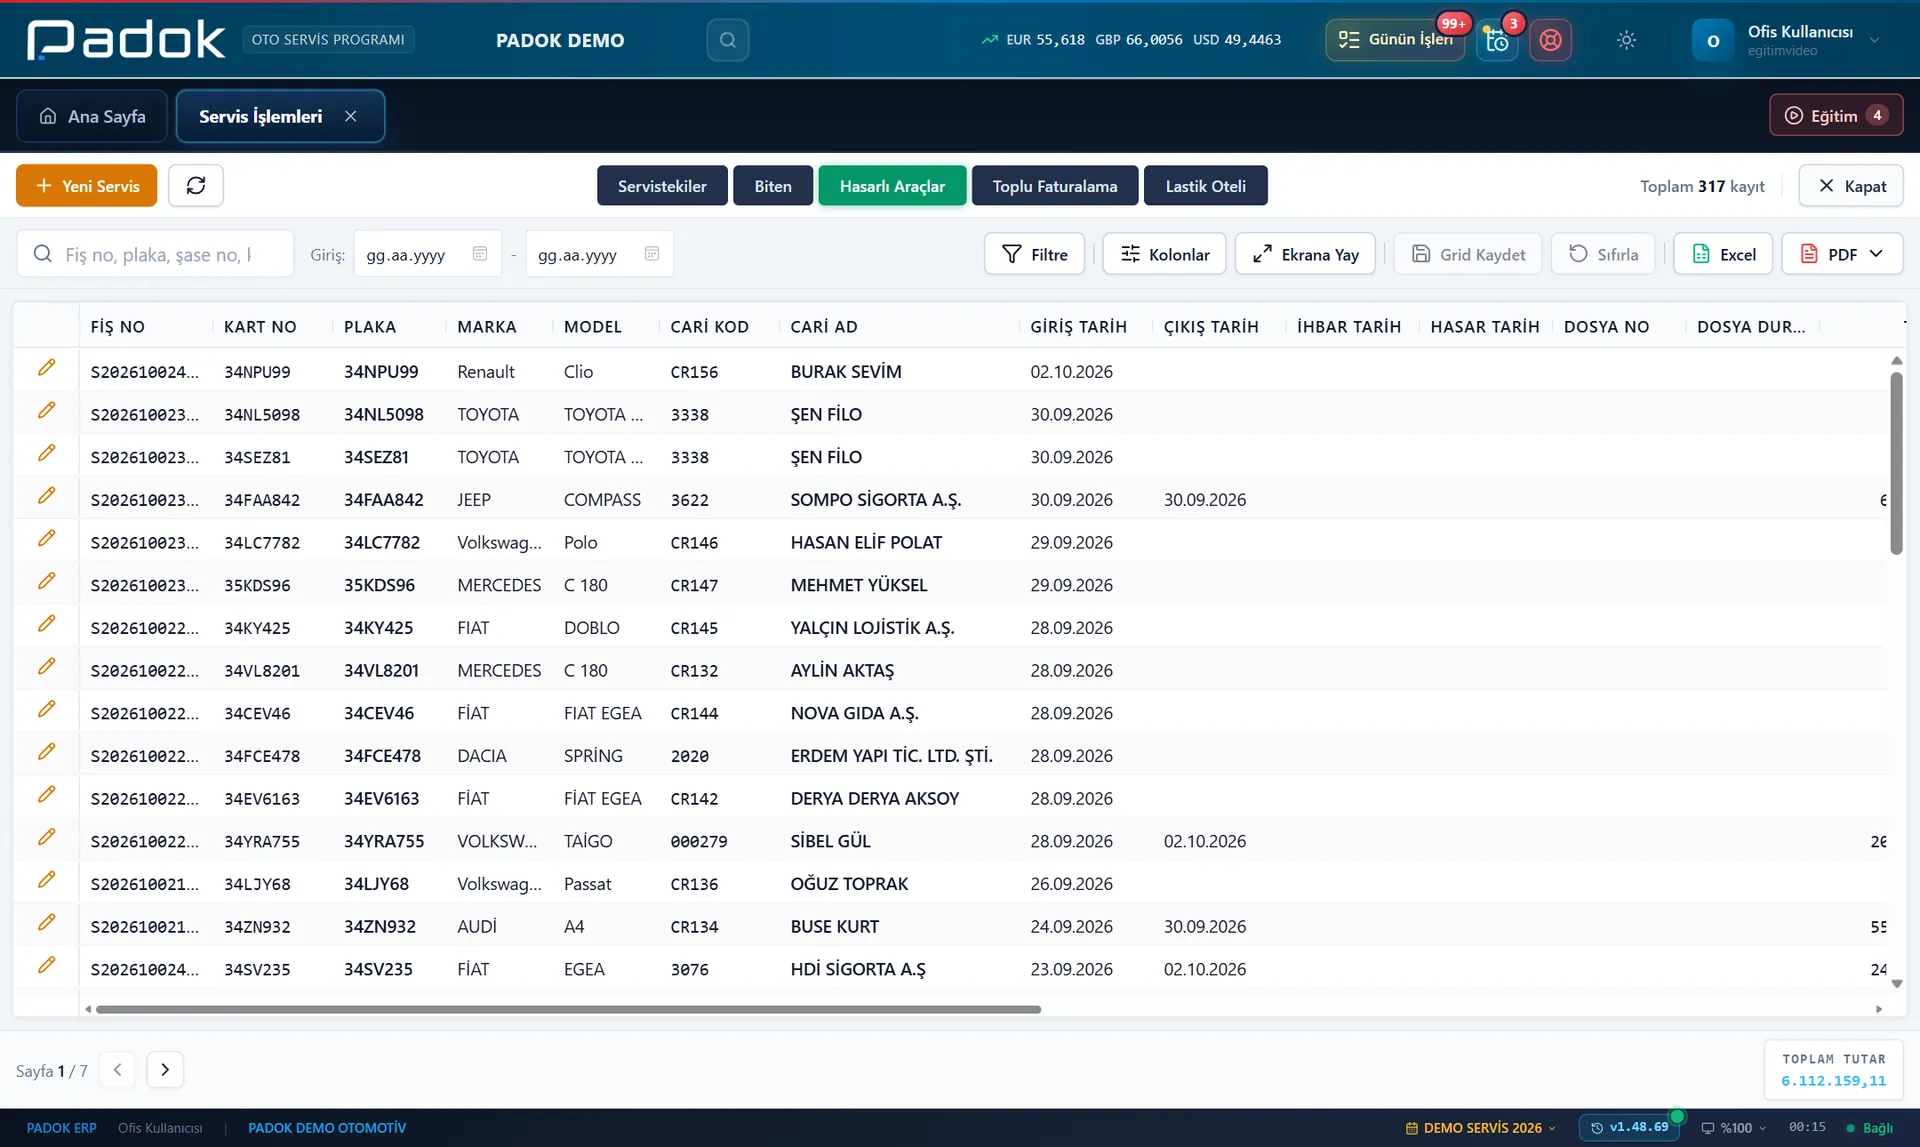This screenshot has height=1147, width=1920.
Task: Switch to the Biten view
Action: [x=773, y=186]
